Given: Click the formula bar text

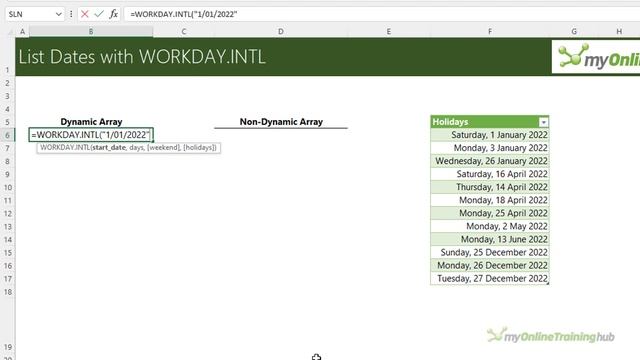Looking at the screenshot, I should point(184,14).
